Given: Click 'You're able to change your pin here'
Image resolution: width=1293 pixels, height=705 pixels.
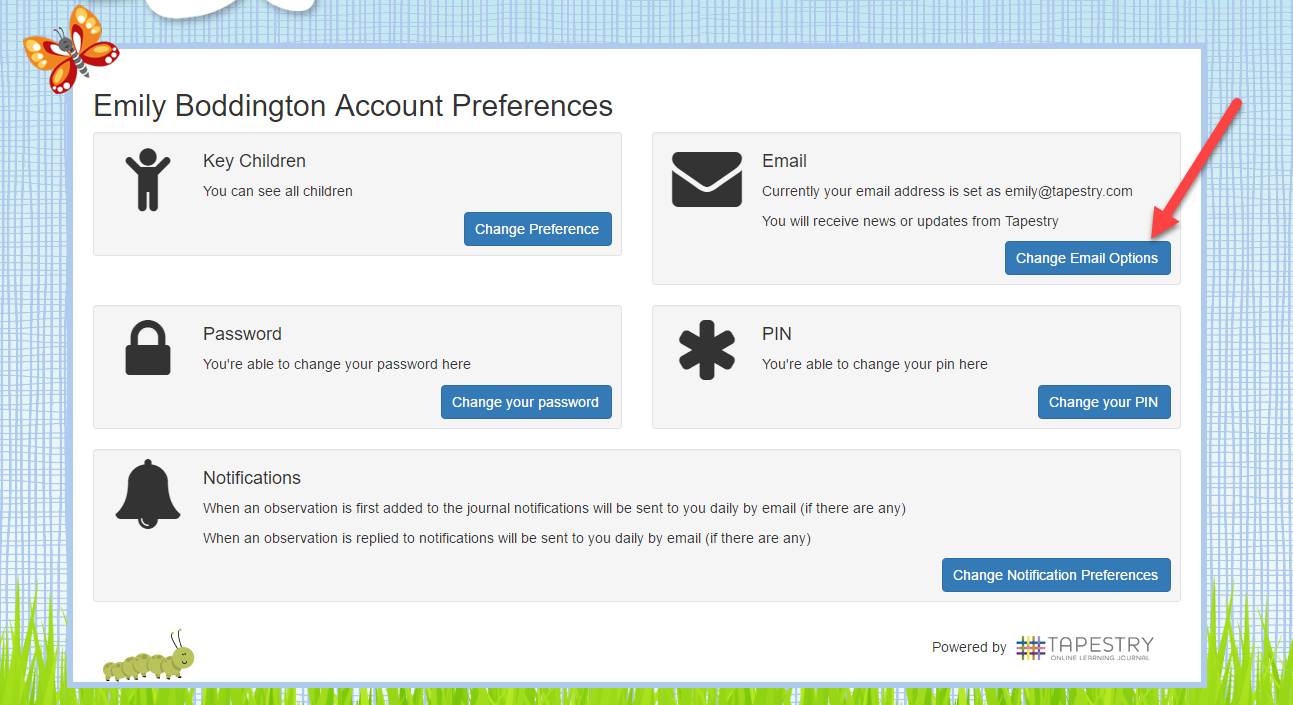Looking at the screenshot, I should (x=875, y=364).
